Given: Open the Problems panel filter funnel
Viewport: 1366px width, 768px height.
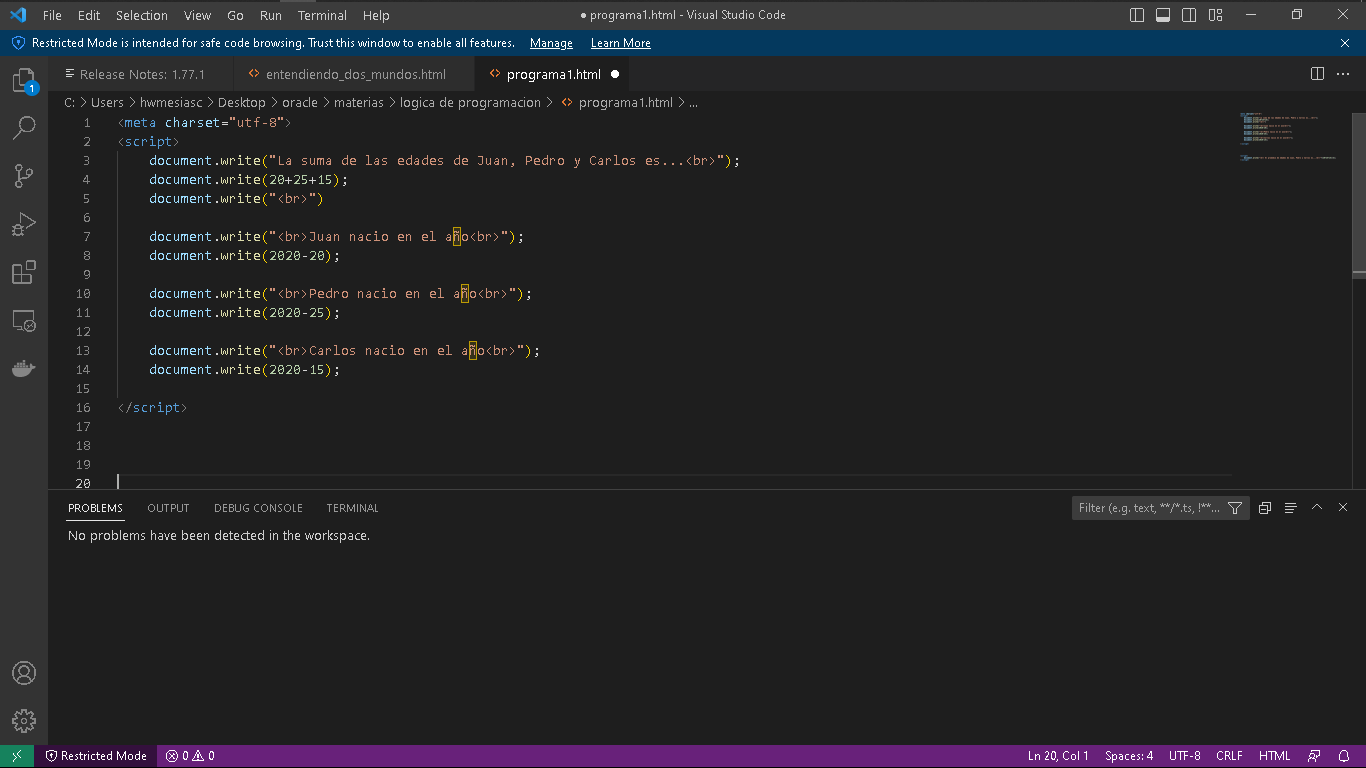Looking at the screenshot, I should [1235, 508].
